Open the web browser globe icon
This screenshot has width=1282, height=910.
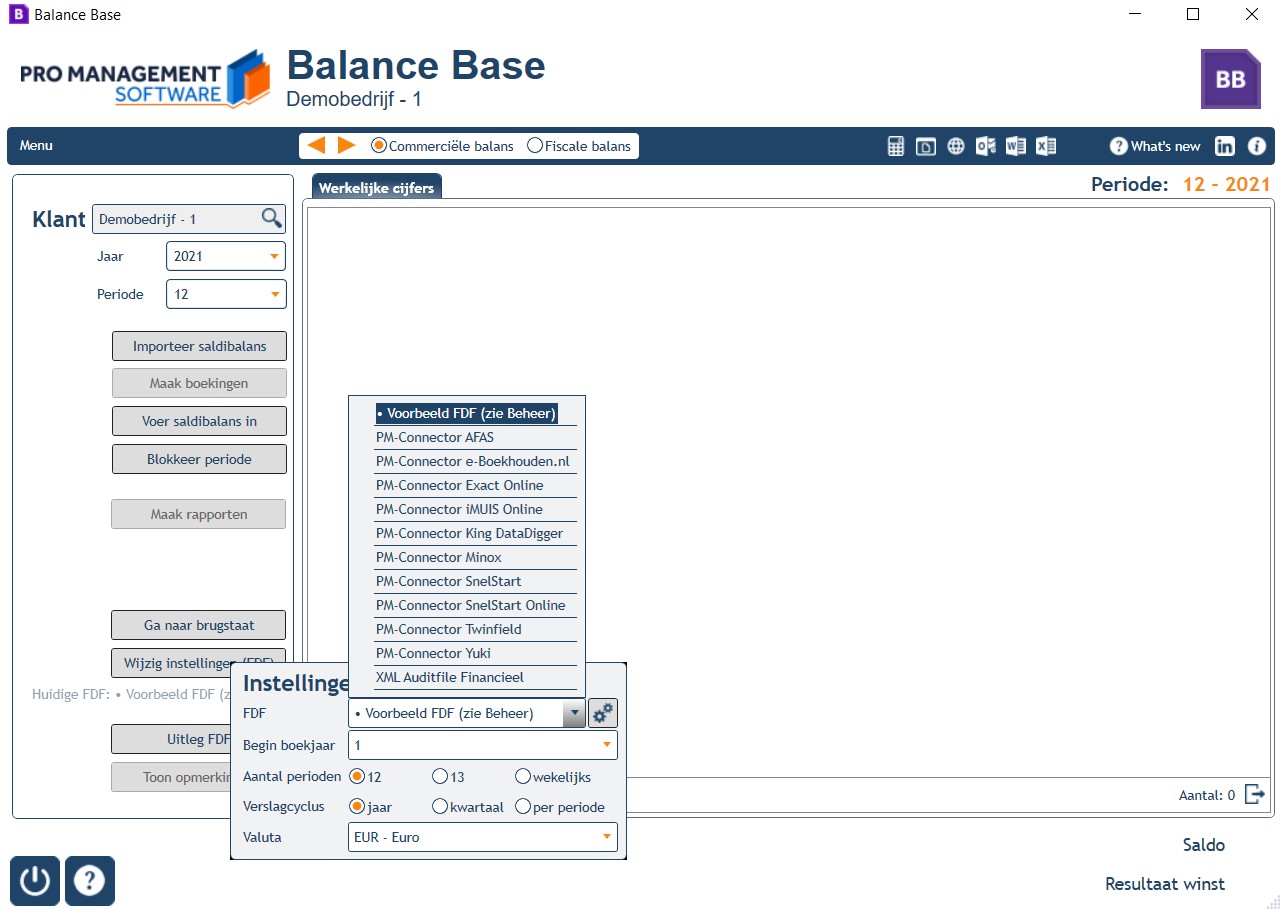tap(956, 146)
